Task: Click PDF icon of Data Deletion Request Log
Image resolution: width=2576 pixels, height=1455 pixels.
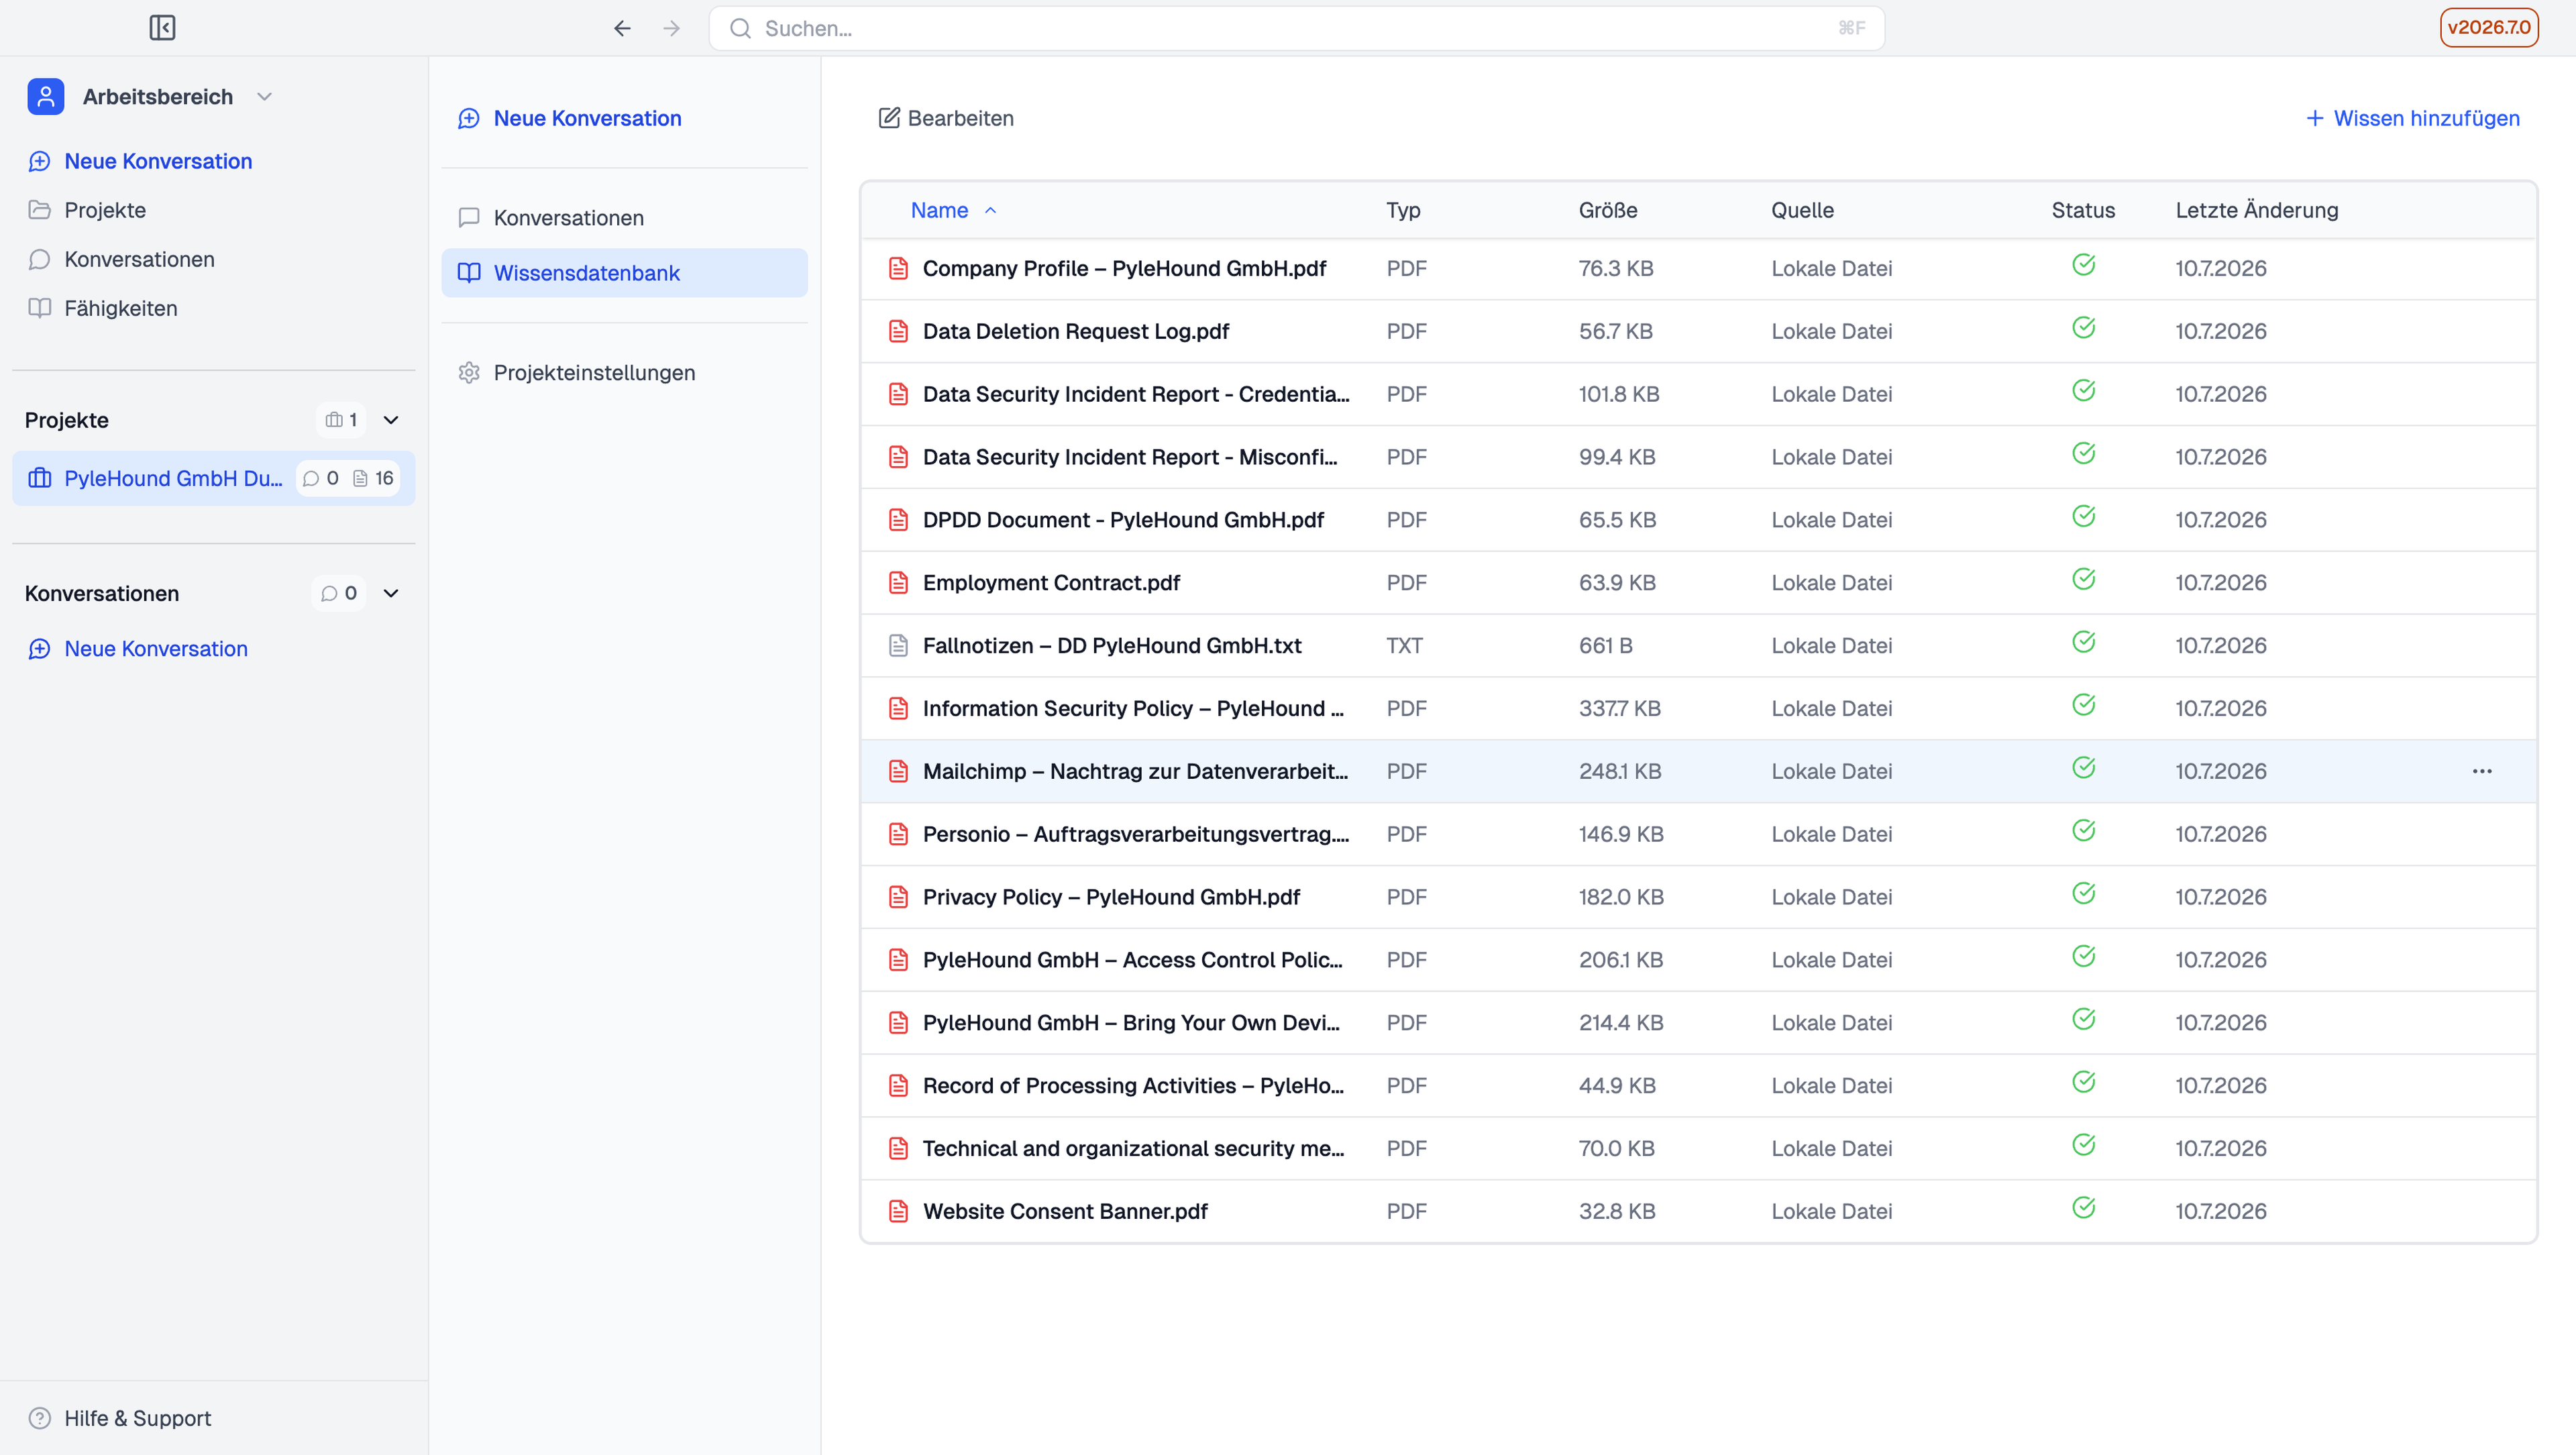Action: coord(899,331)
